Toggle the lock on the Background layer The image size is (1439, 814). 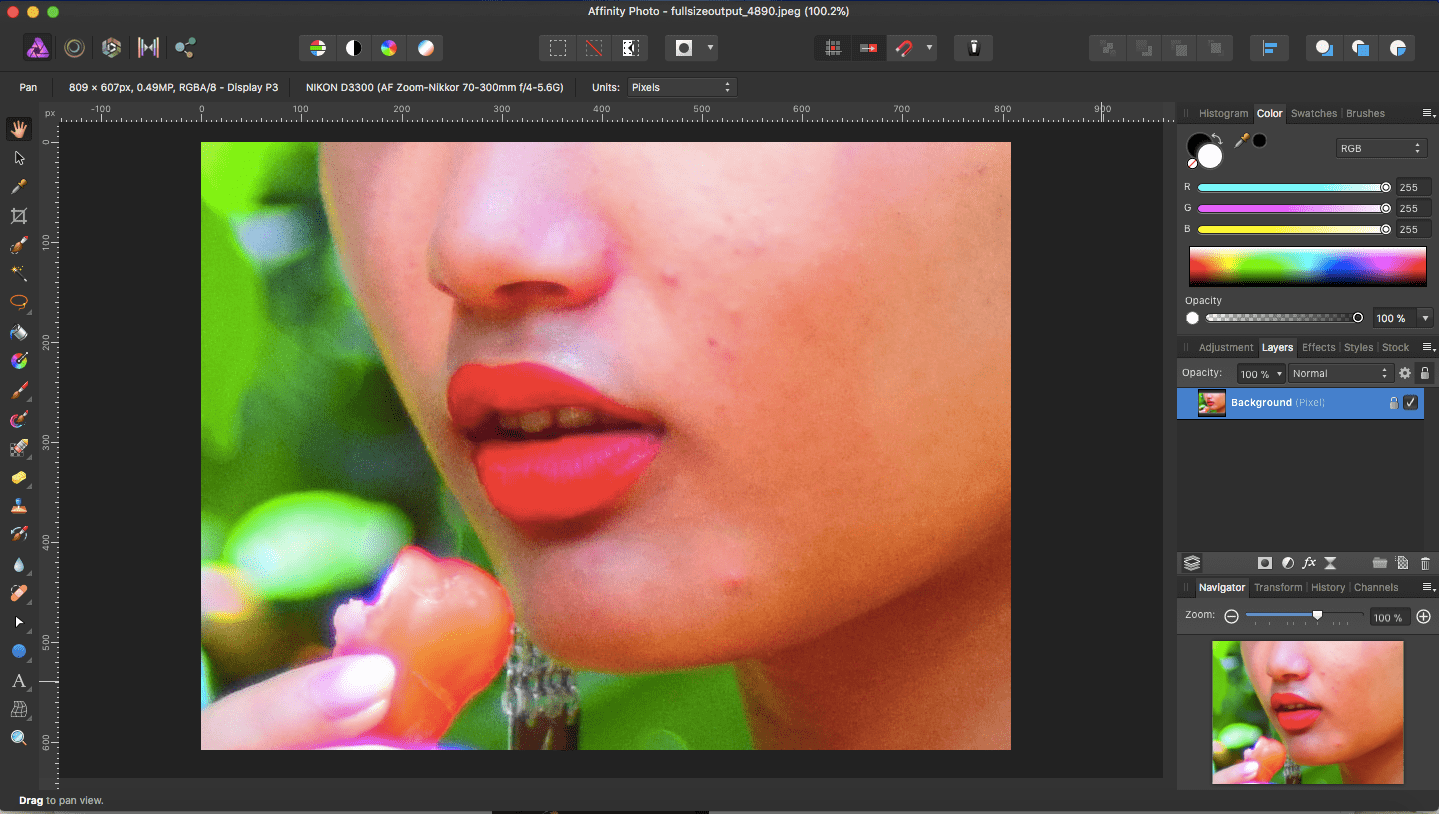1393,403
